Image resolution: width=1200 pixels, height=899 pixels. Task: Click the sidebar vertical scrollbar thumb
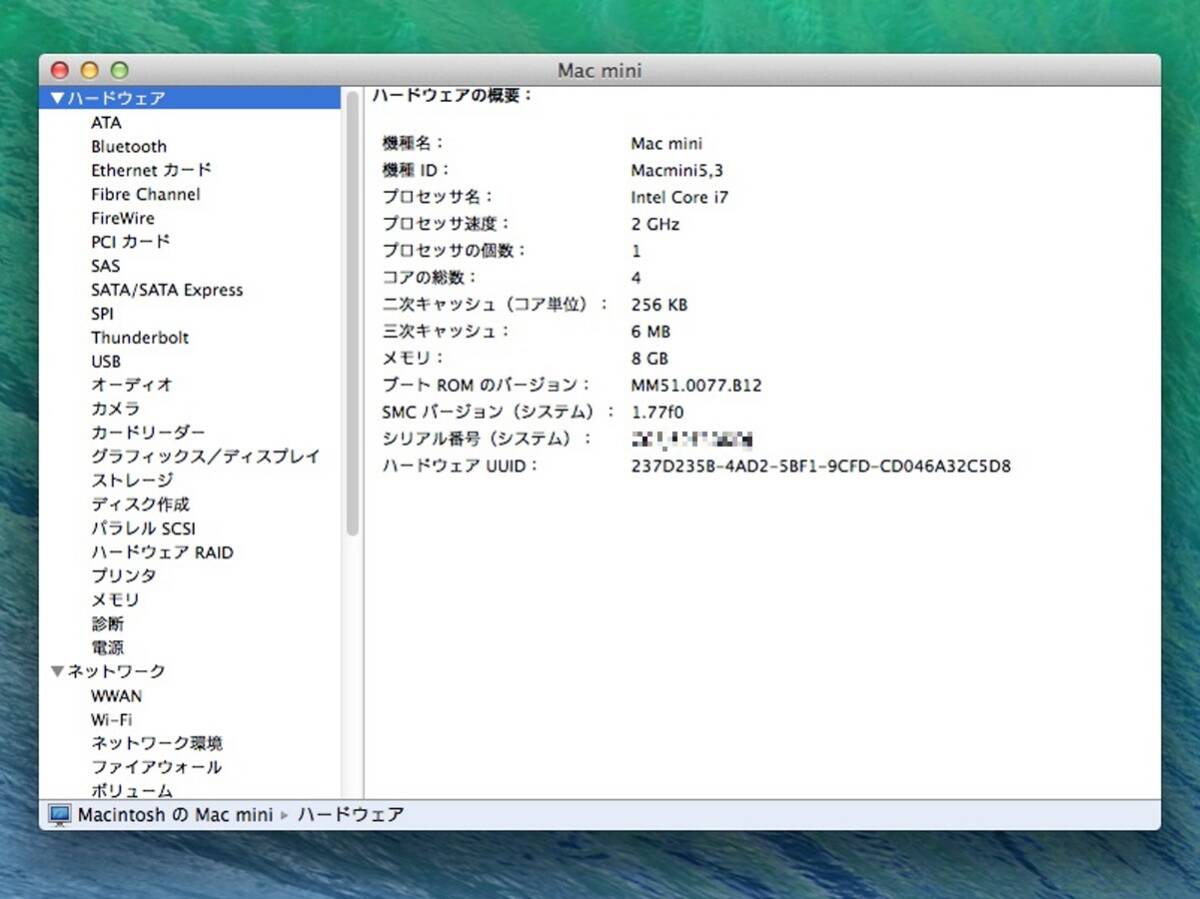coord(352,312)
